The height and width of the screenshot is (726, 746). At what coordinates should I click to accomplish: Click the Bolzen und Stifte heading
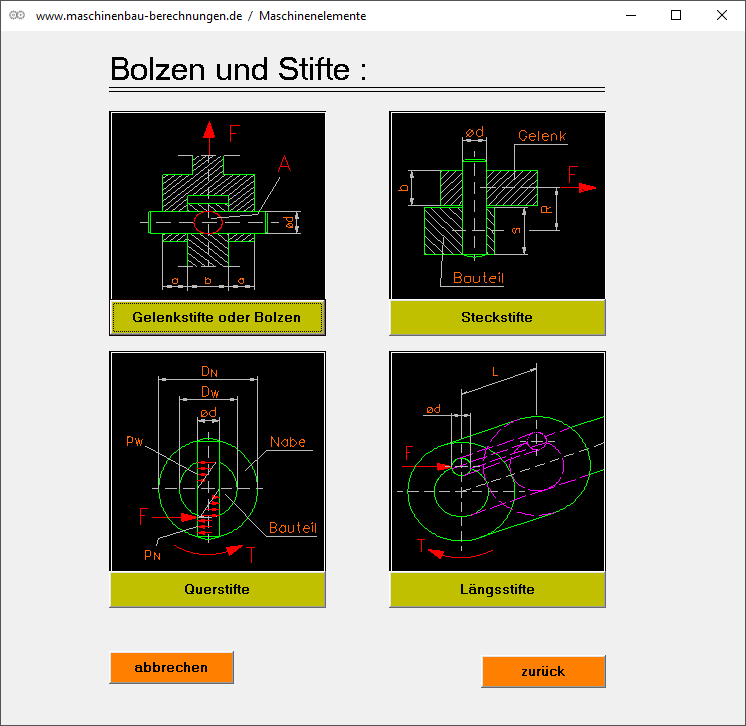click(x=238, y=69)
